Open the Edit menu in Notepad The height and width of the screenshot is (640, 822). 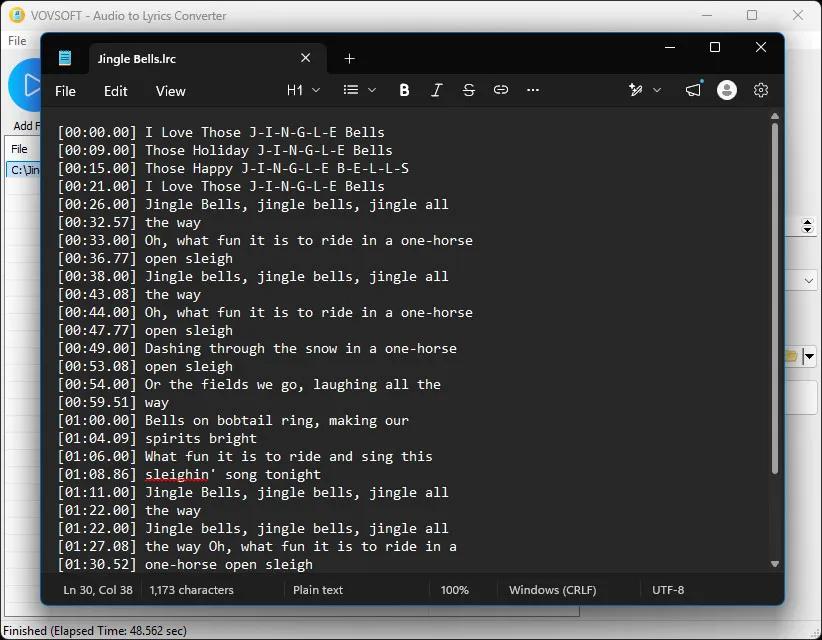(115, 91)
